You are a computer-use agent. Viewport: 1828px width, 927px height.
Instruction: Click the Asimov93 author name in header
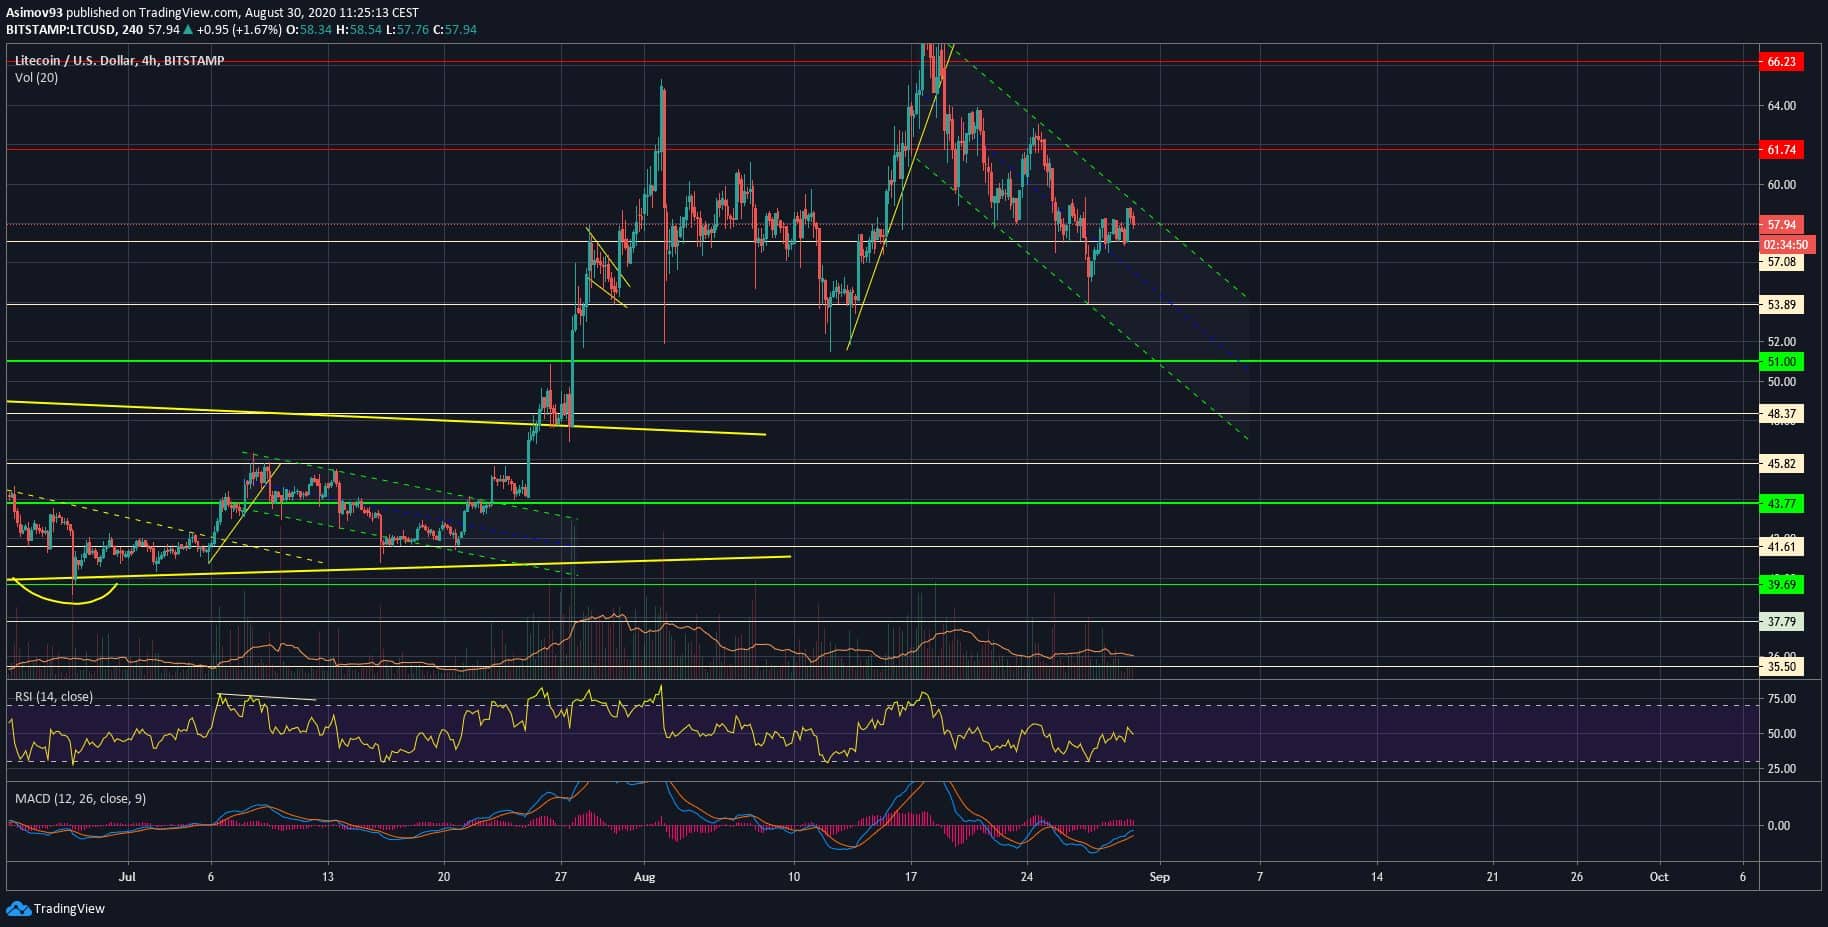click(x=34, y=12)
